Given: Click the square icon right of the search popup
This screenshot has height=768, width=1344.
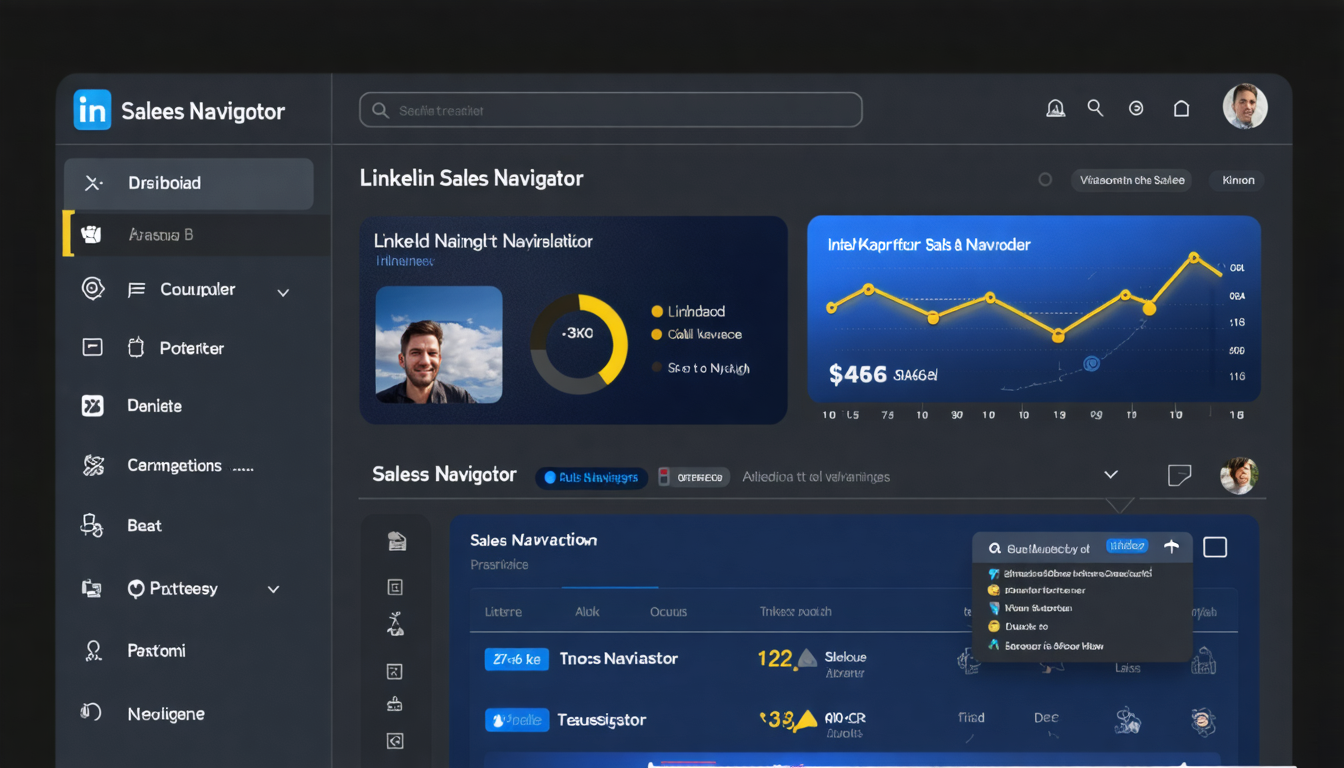Looking at the screenshot, I should (x=1215, y=547).
